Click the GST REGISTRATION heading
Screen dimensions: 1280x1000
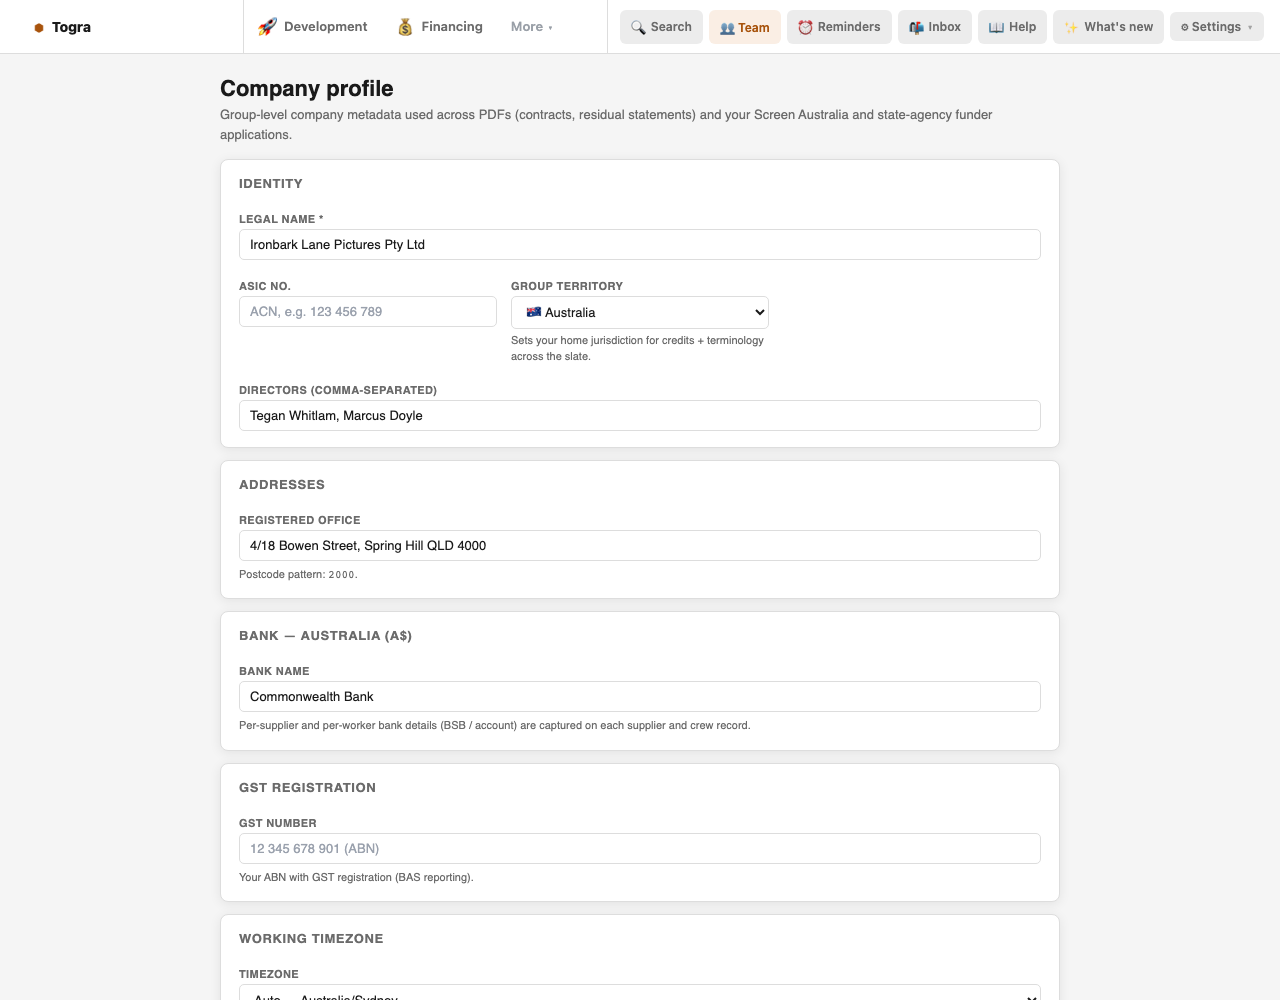[x=308, y=788]
